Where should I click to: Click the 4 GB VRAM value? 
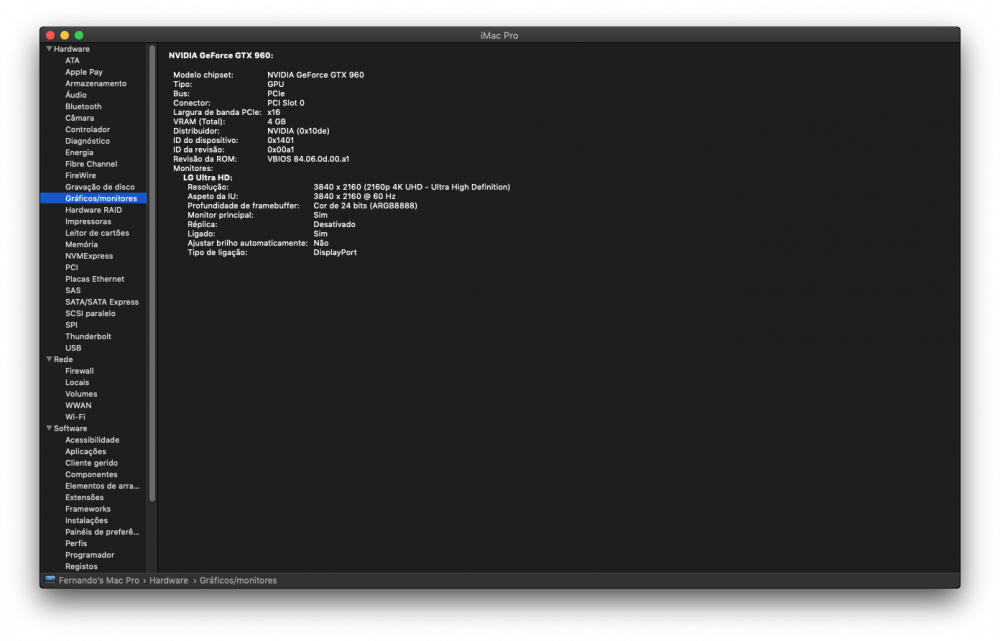tap(276, 121)
